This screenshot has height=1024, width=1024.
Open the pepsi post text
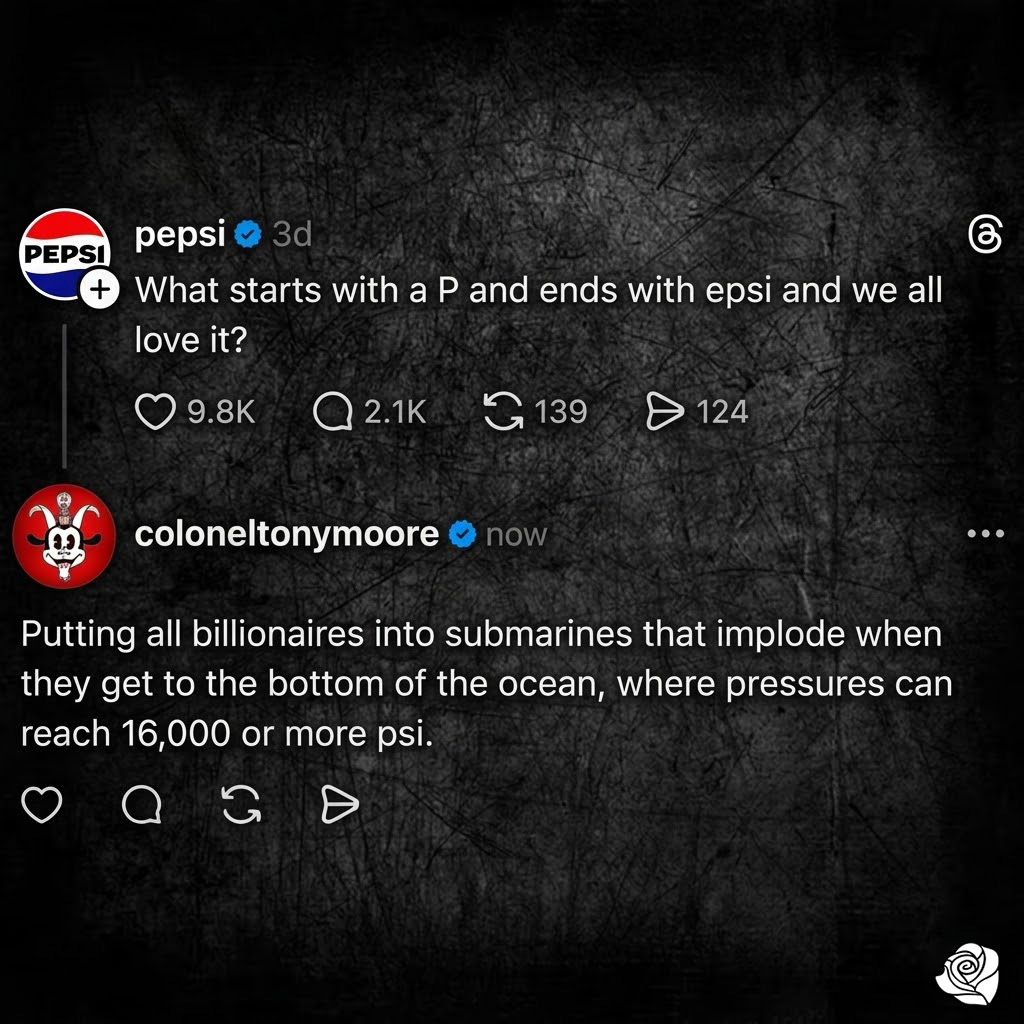point(539,314)
